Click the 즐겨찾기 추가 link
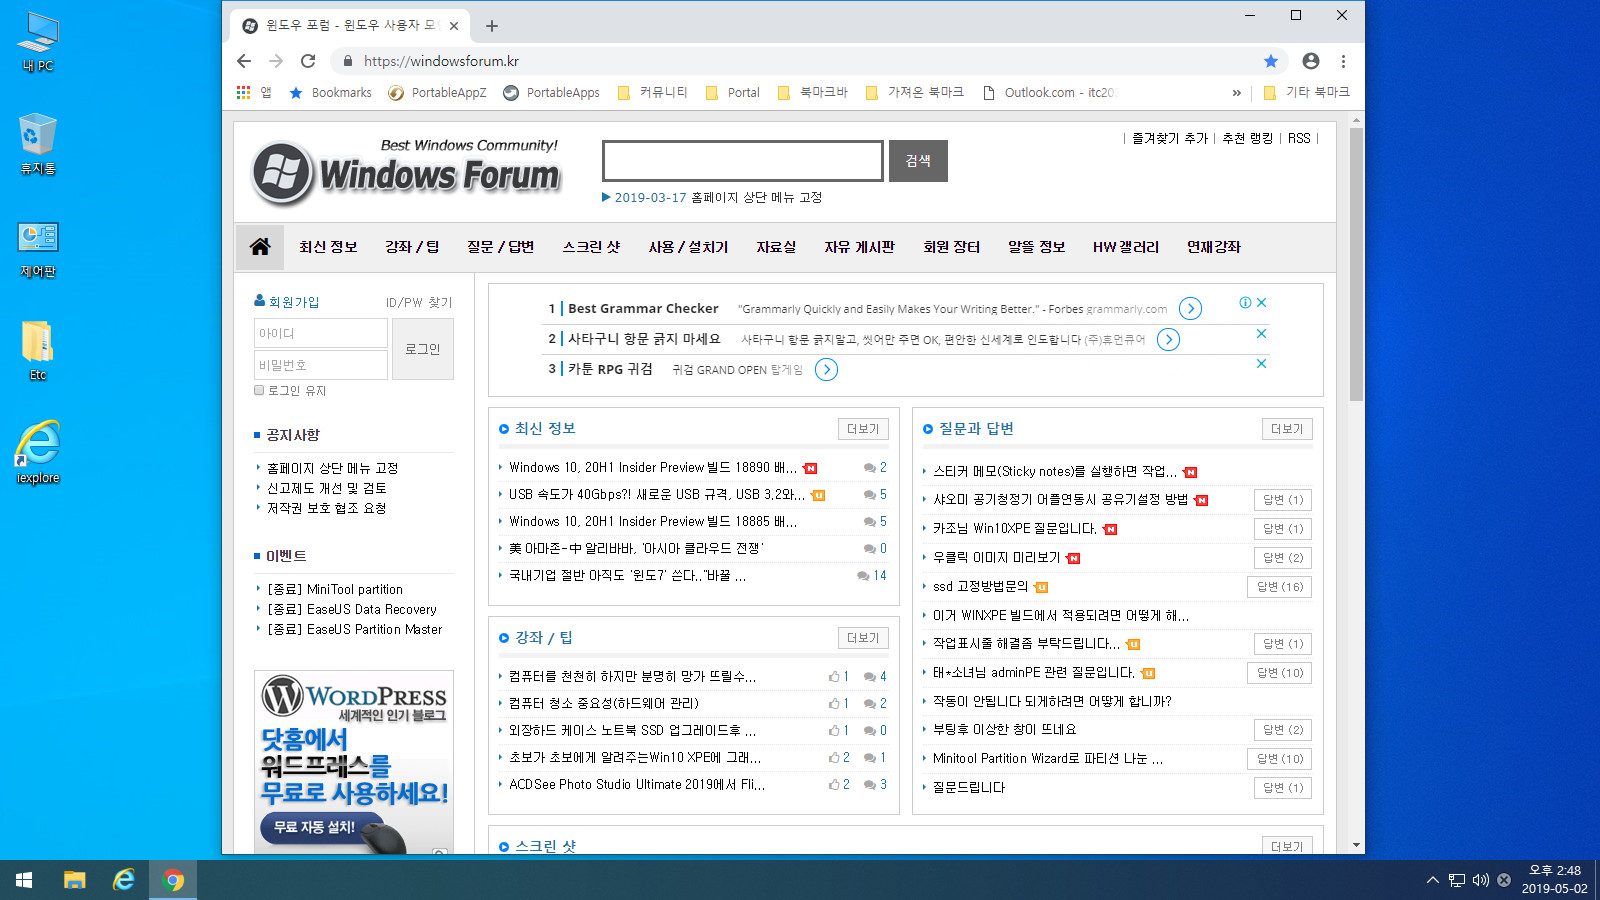 point(1170,138)
